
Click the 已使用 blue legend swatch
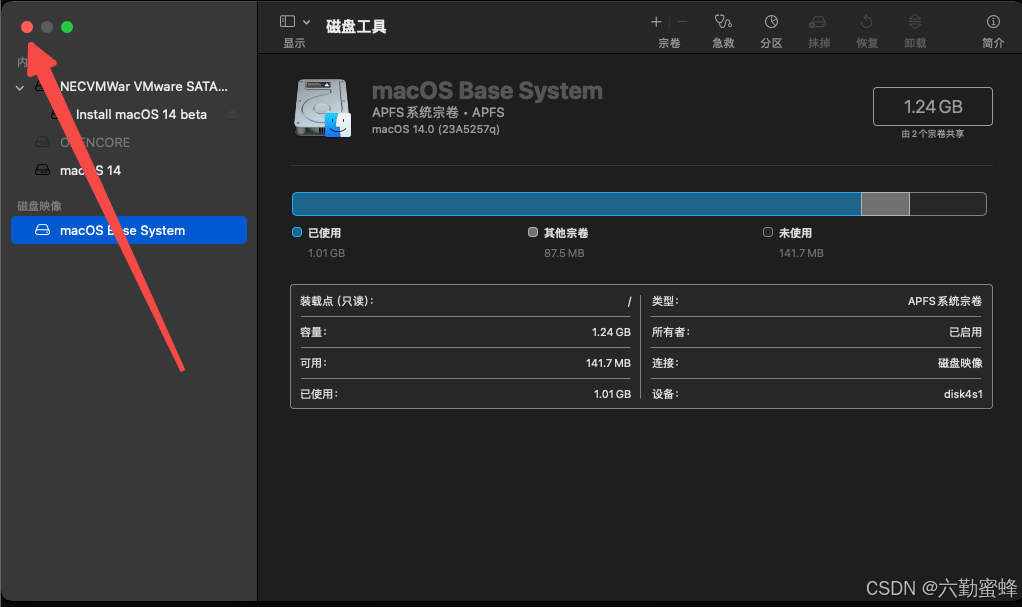coord(297,232)
